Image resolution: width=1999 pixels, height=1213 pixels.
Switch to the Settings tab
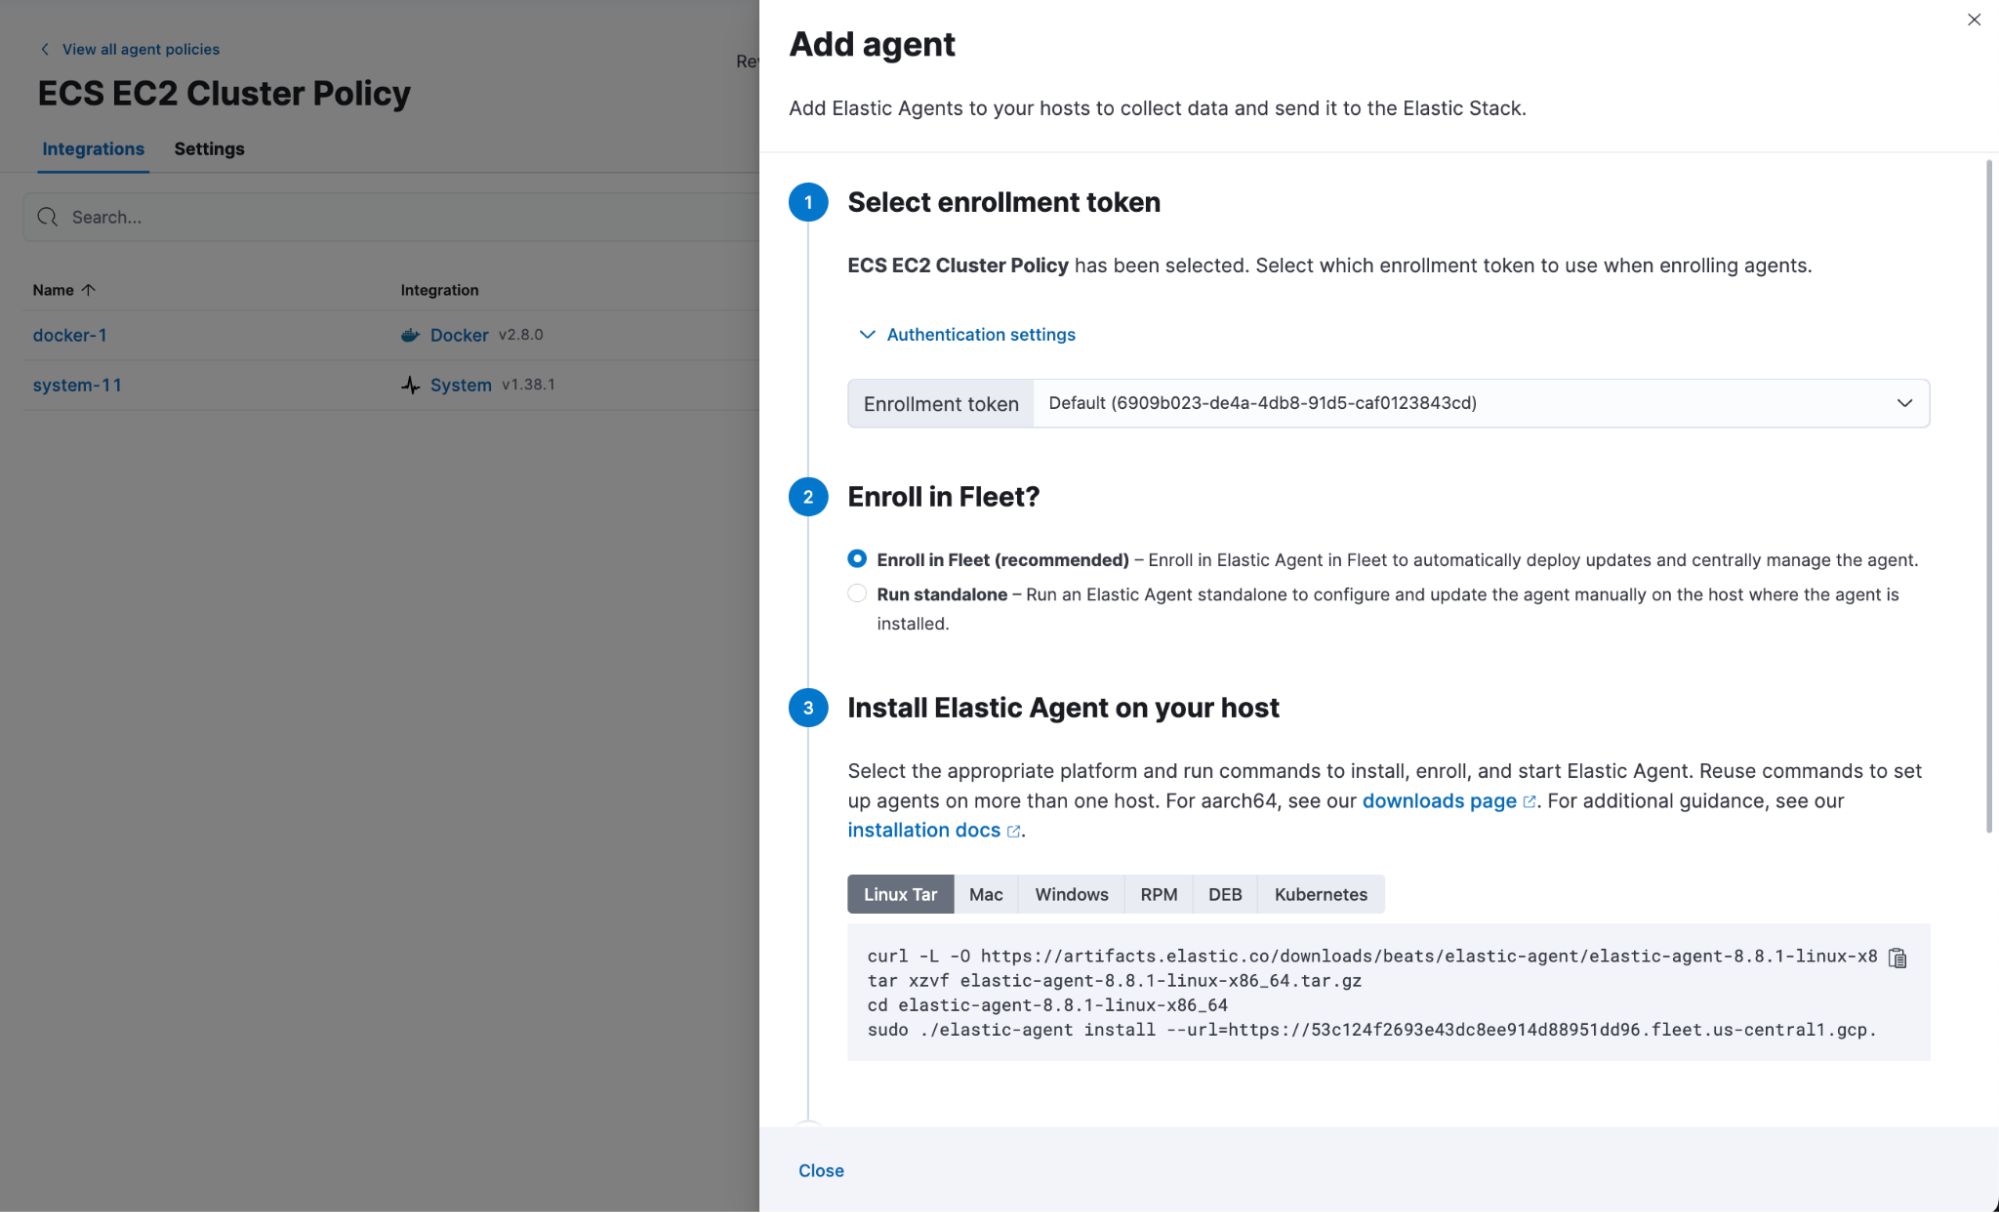point(208,147)
